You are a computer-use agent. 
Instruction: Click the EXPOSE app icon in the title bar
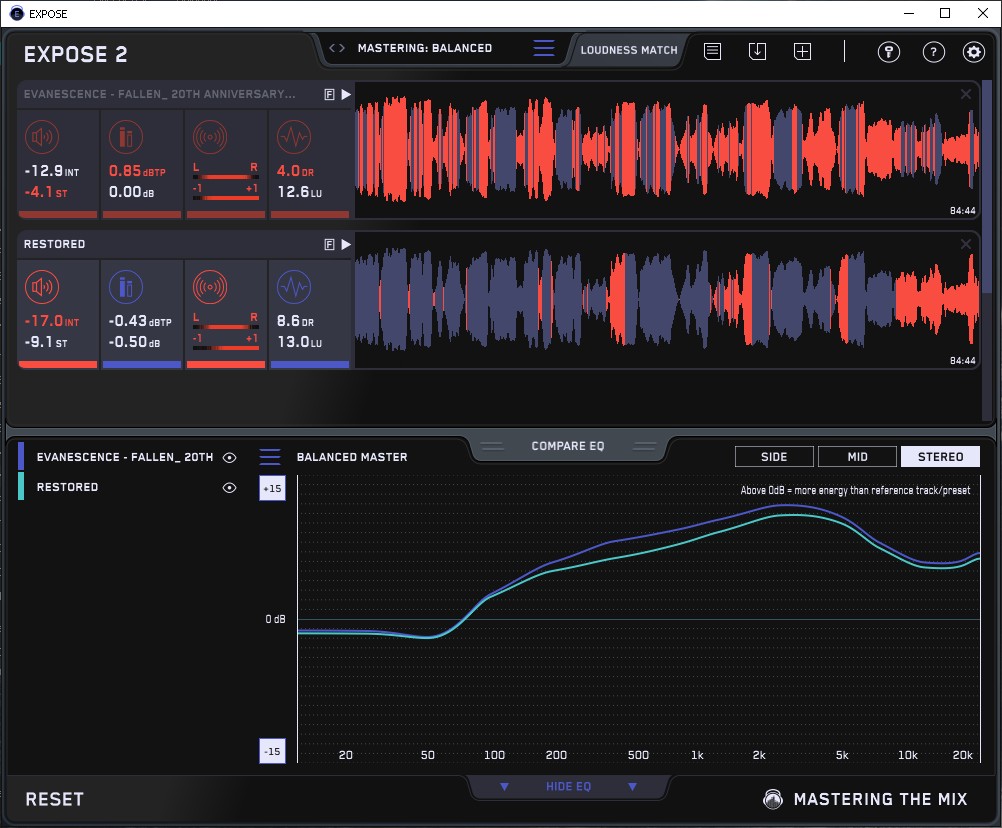click(x=17, y=13)
